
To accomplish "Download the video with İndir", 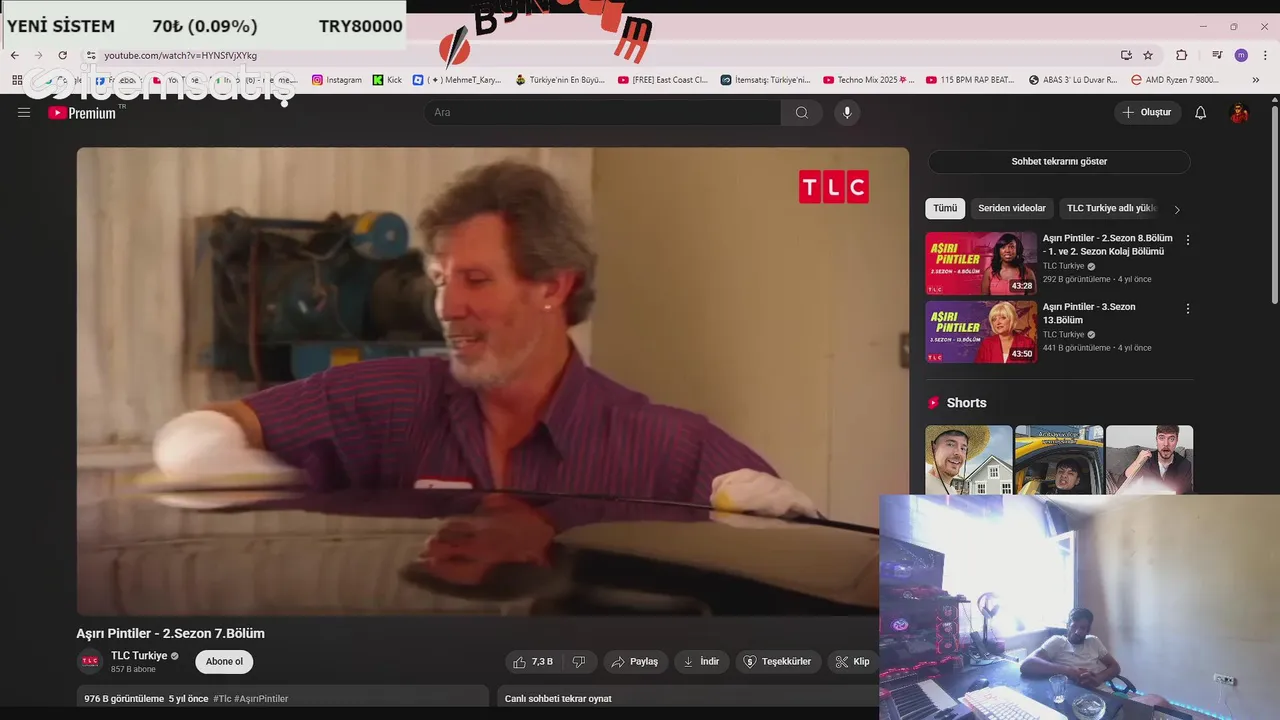I will click(x=701, y=662).
